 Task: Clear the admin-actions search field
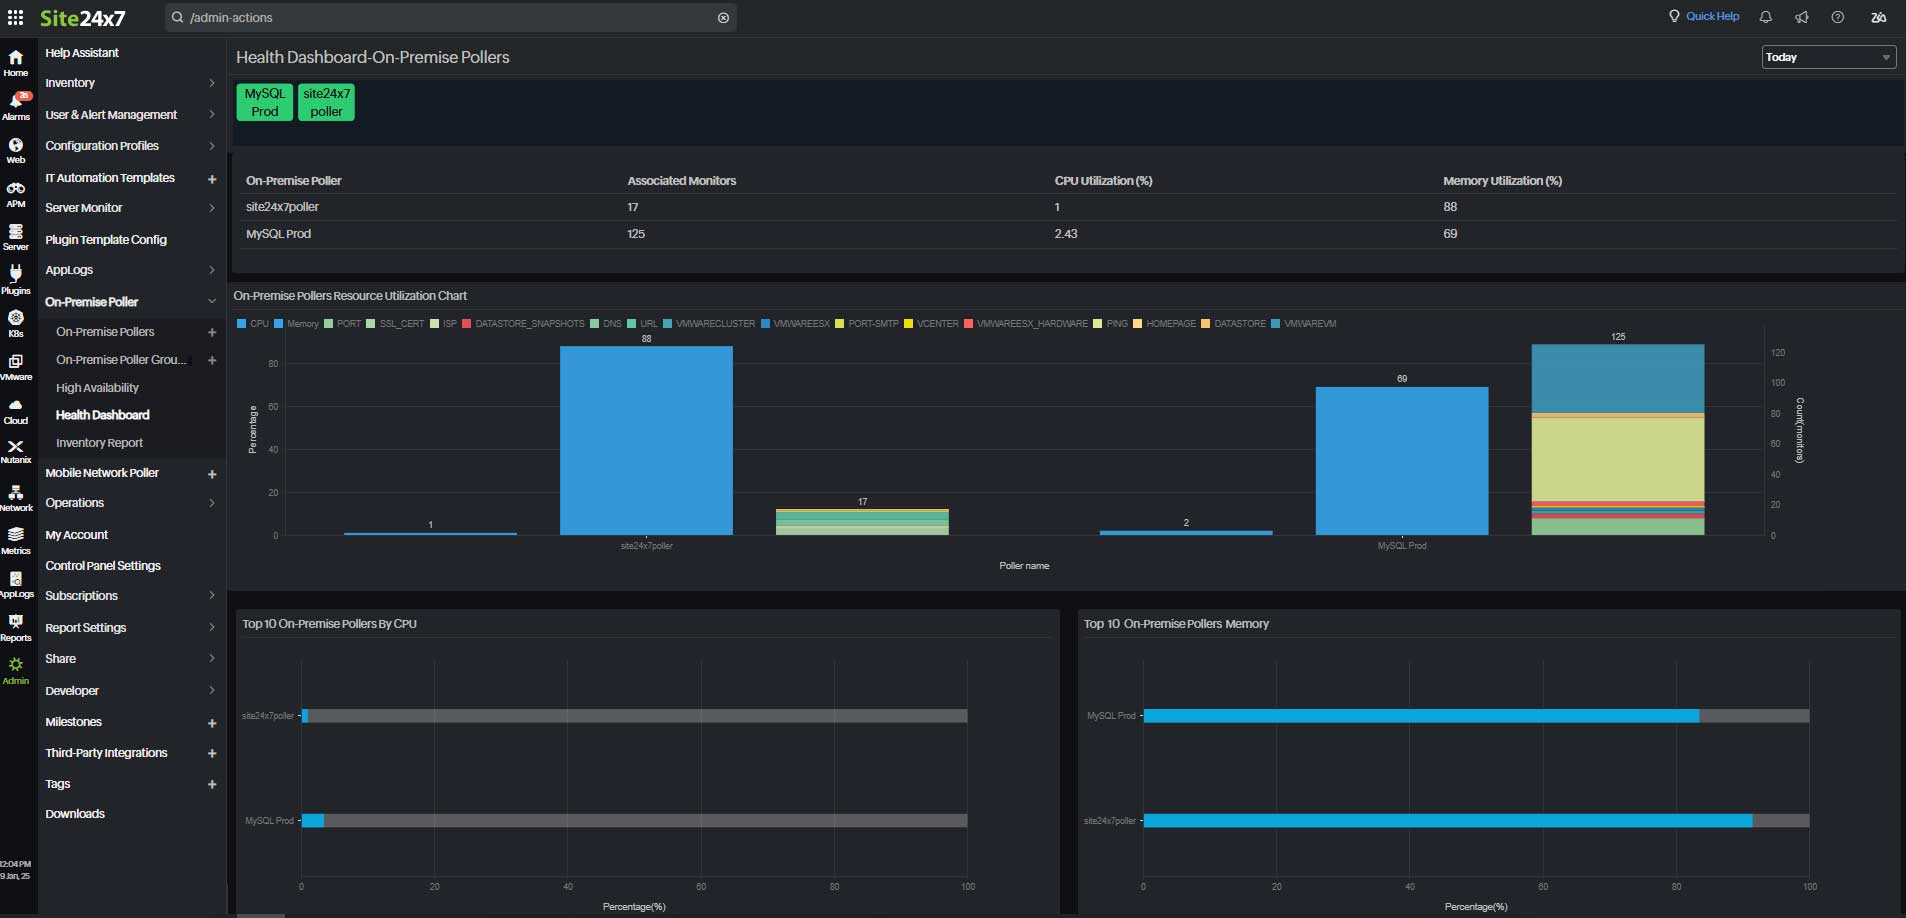[x=723, y=17]
